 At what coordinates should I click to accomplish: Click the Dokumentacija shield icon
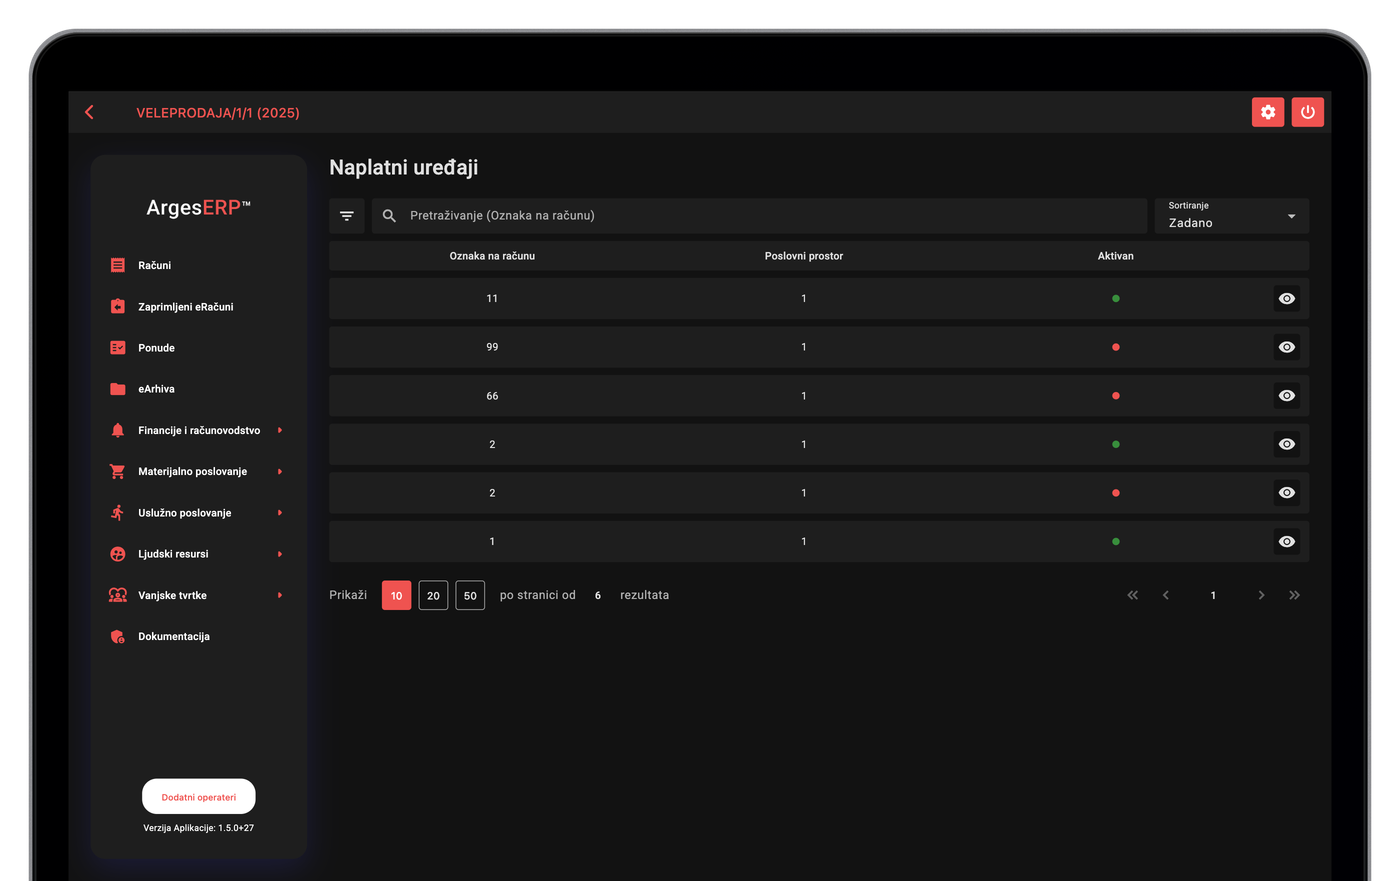(118, 636)
